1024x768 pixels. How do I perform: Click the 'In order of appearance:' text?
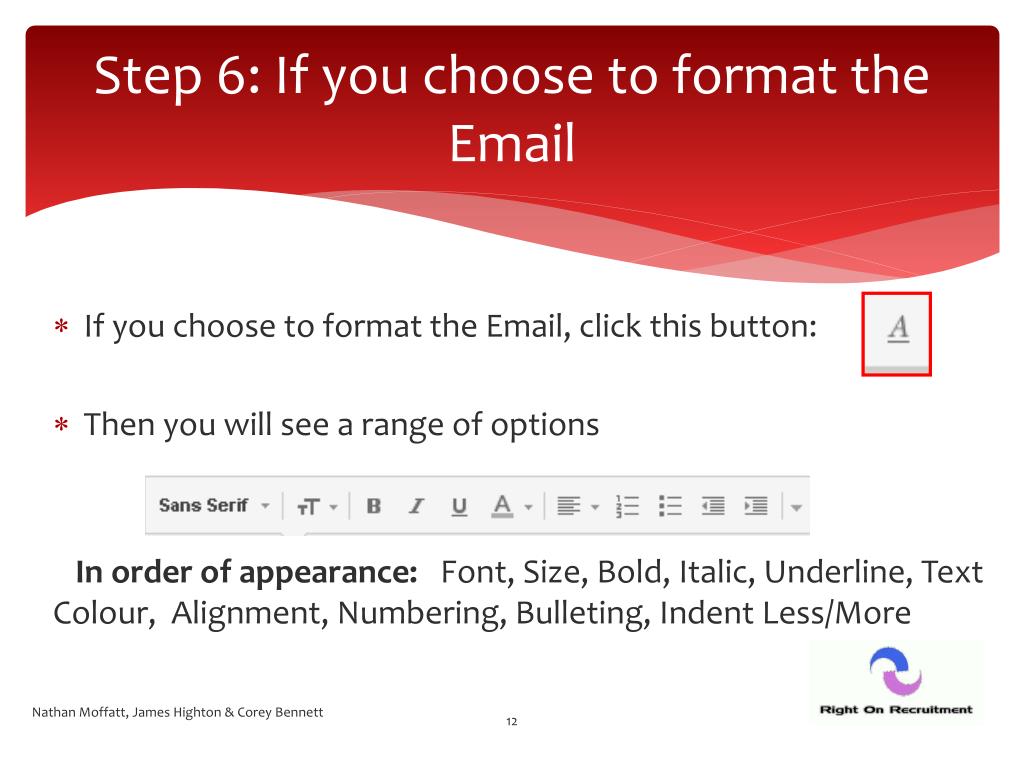[x=246, y=572]
